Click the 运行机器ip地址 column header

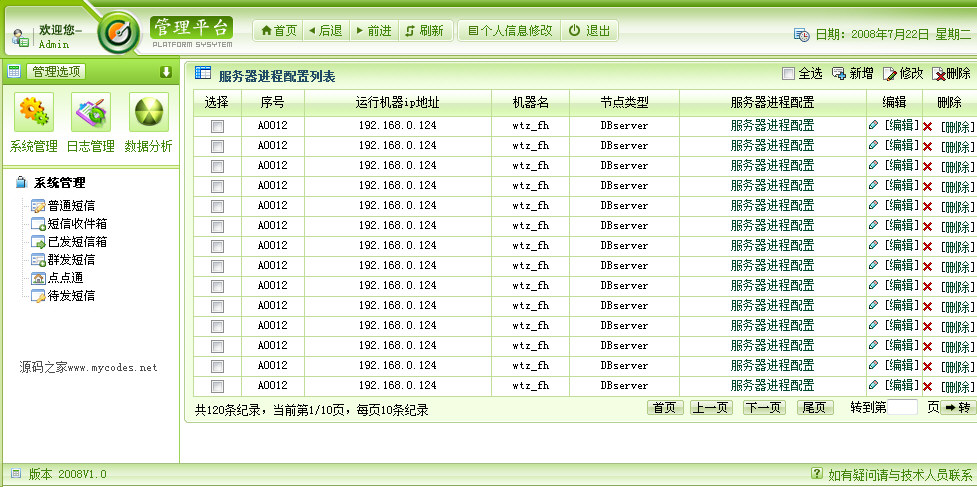click(x=398, y=103)
